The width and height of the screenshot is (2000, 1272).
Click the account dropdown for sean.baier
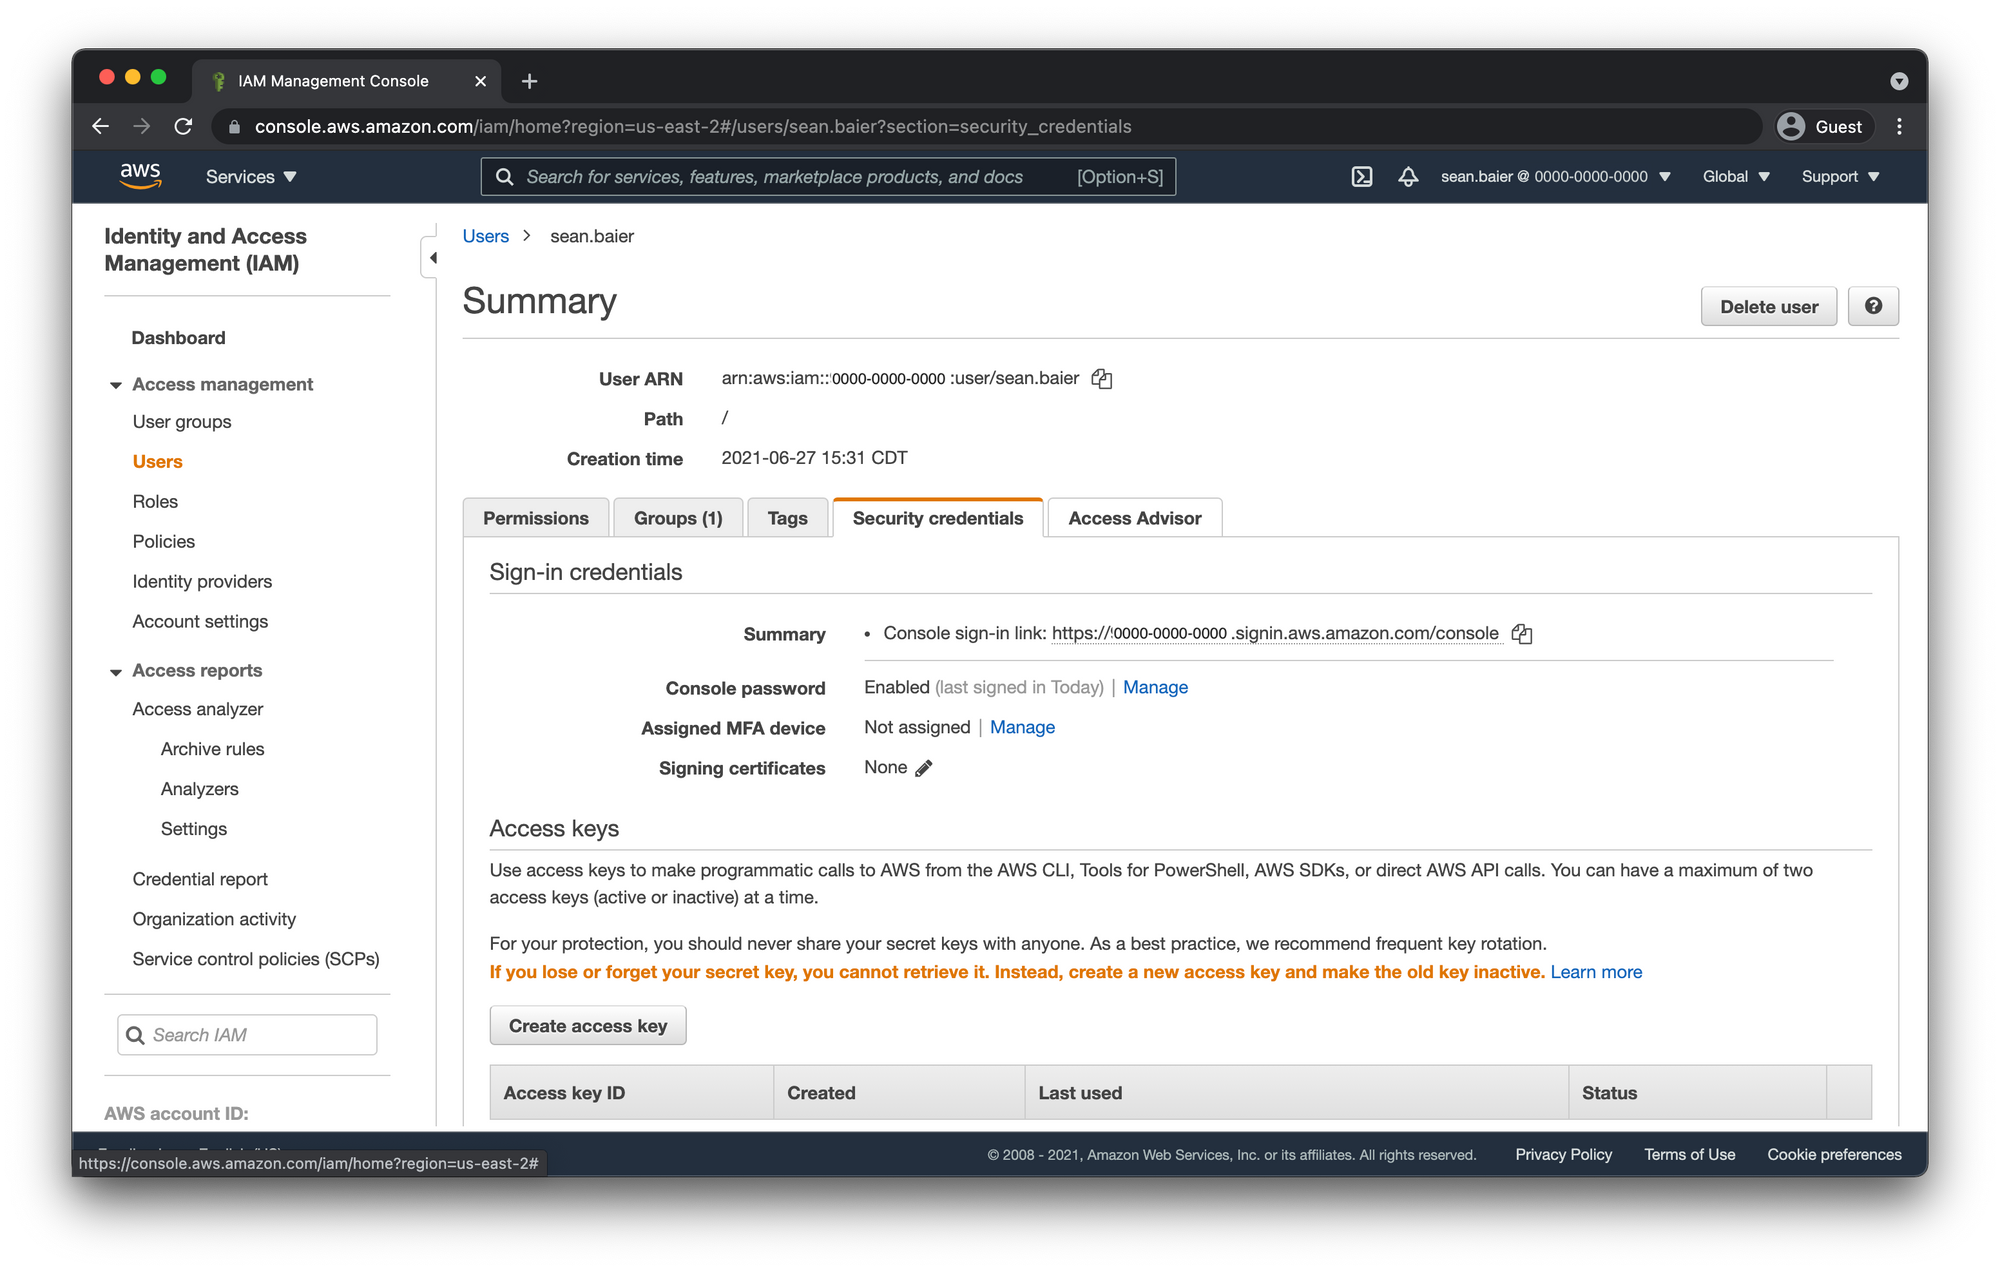coord(1552,176)
